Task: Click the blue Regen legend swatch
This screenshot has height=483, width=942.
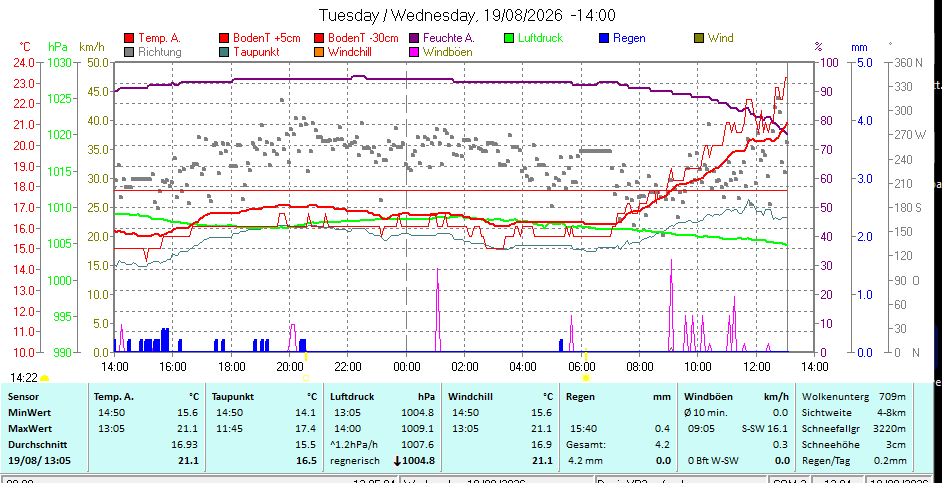Action: [x=603, y=38]
